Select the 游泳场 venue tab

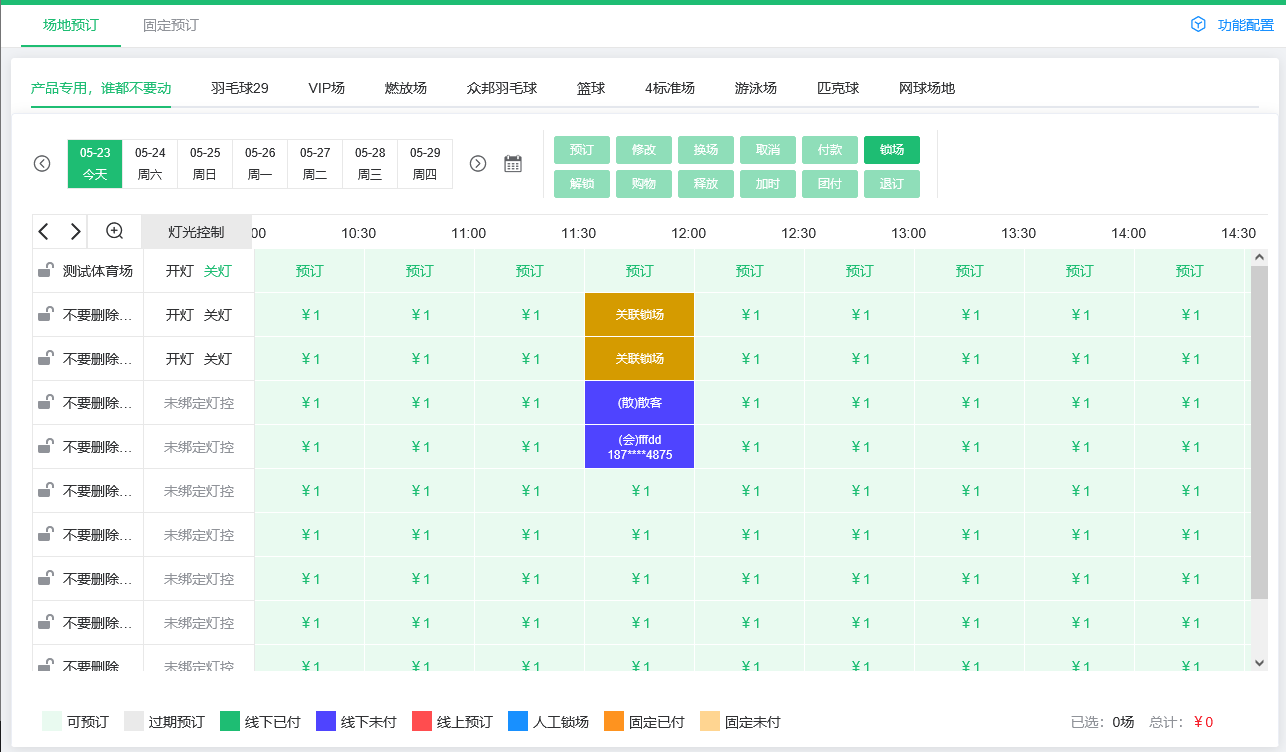click(x=756, y=88)
